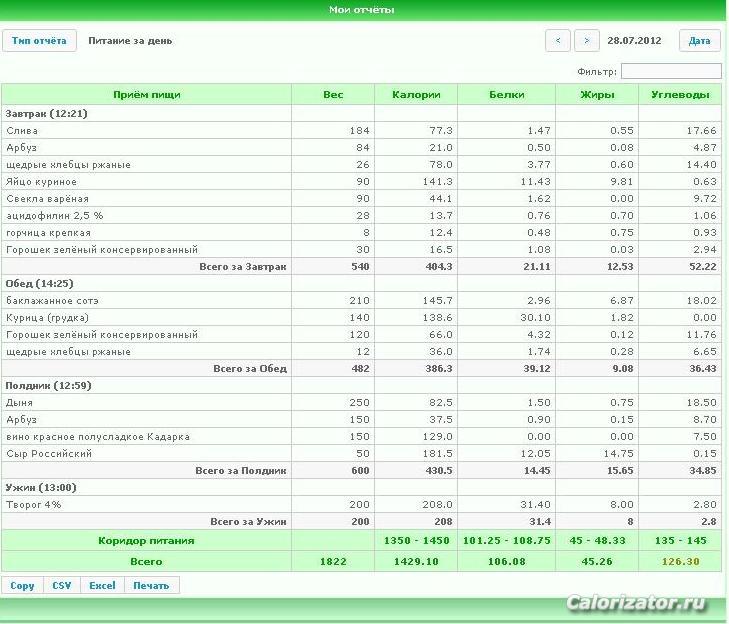The width and height of the screenshot is (729, 624).
Task: Click Яйцо куриное row name
Action: 41,182
